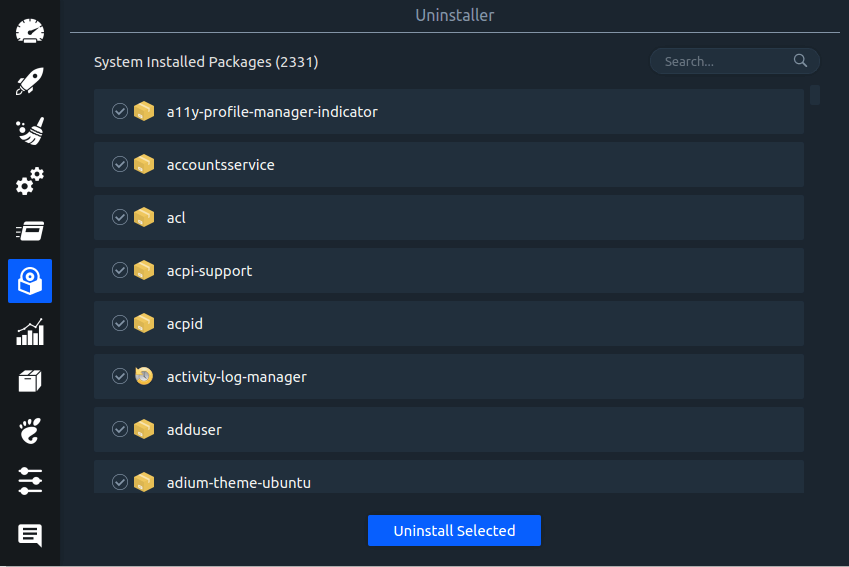Click the adium-theme-ubuntu package icon

click(x=144, y=481)
